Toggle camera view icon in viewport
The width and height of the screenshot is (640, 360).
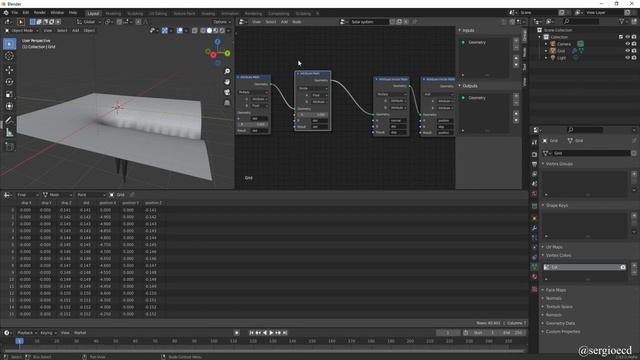tap(227, 92)
